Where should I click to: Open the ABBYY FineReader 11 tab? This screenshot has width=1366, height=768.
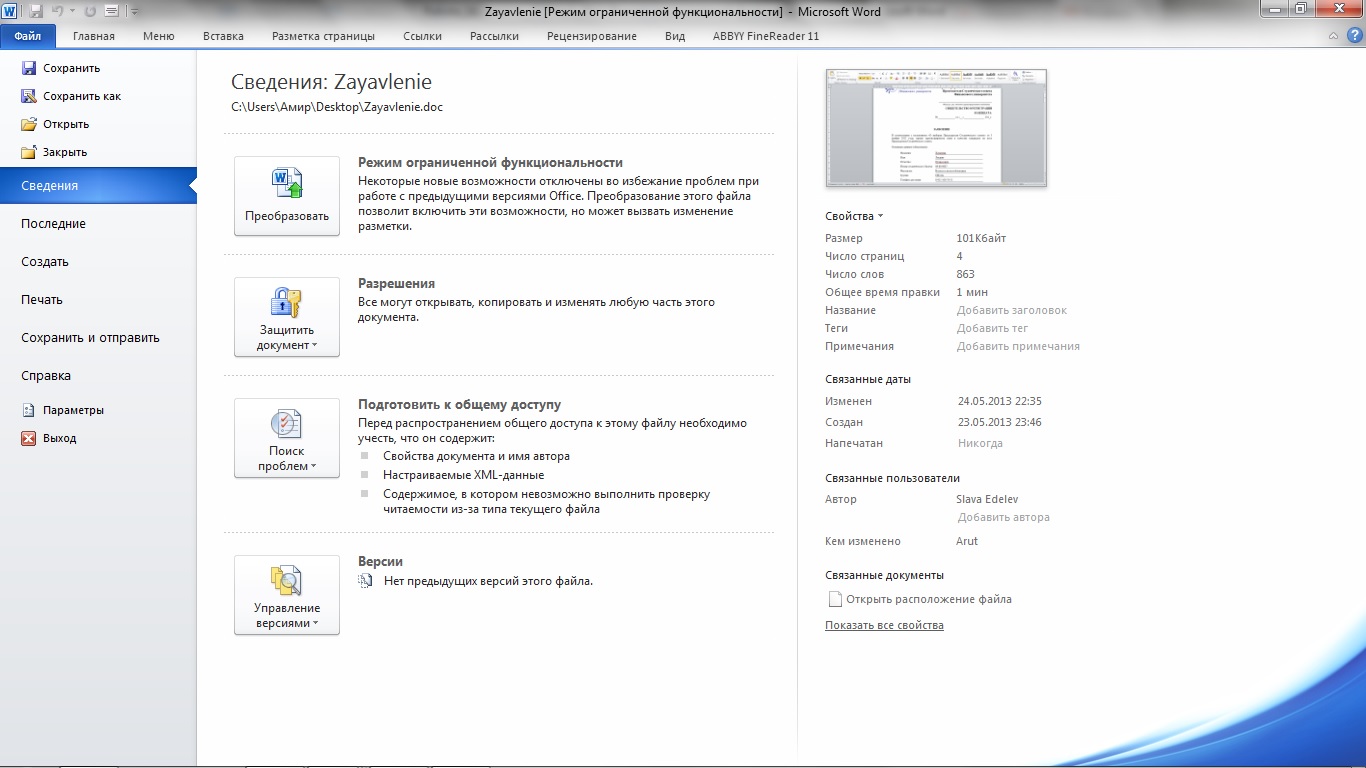coord(766,36)
